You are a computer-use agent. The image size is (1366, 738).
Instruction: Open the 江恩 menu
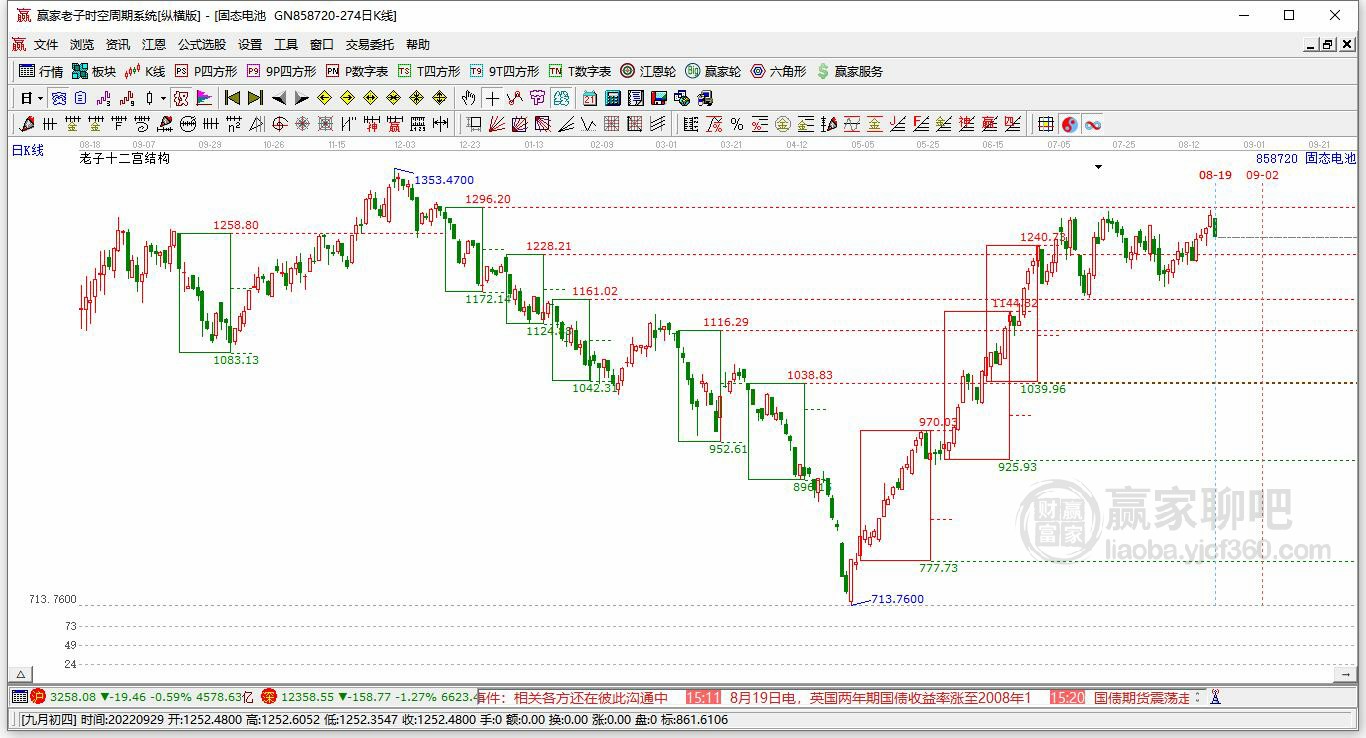pos(154,45)
